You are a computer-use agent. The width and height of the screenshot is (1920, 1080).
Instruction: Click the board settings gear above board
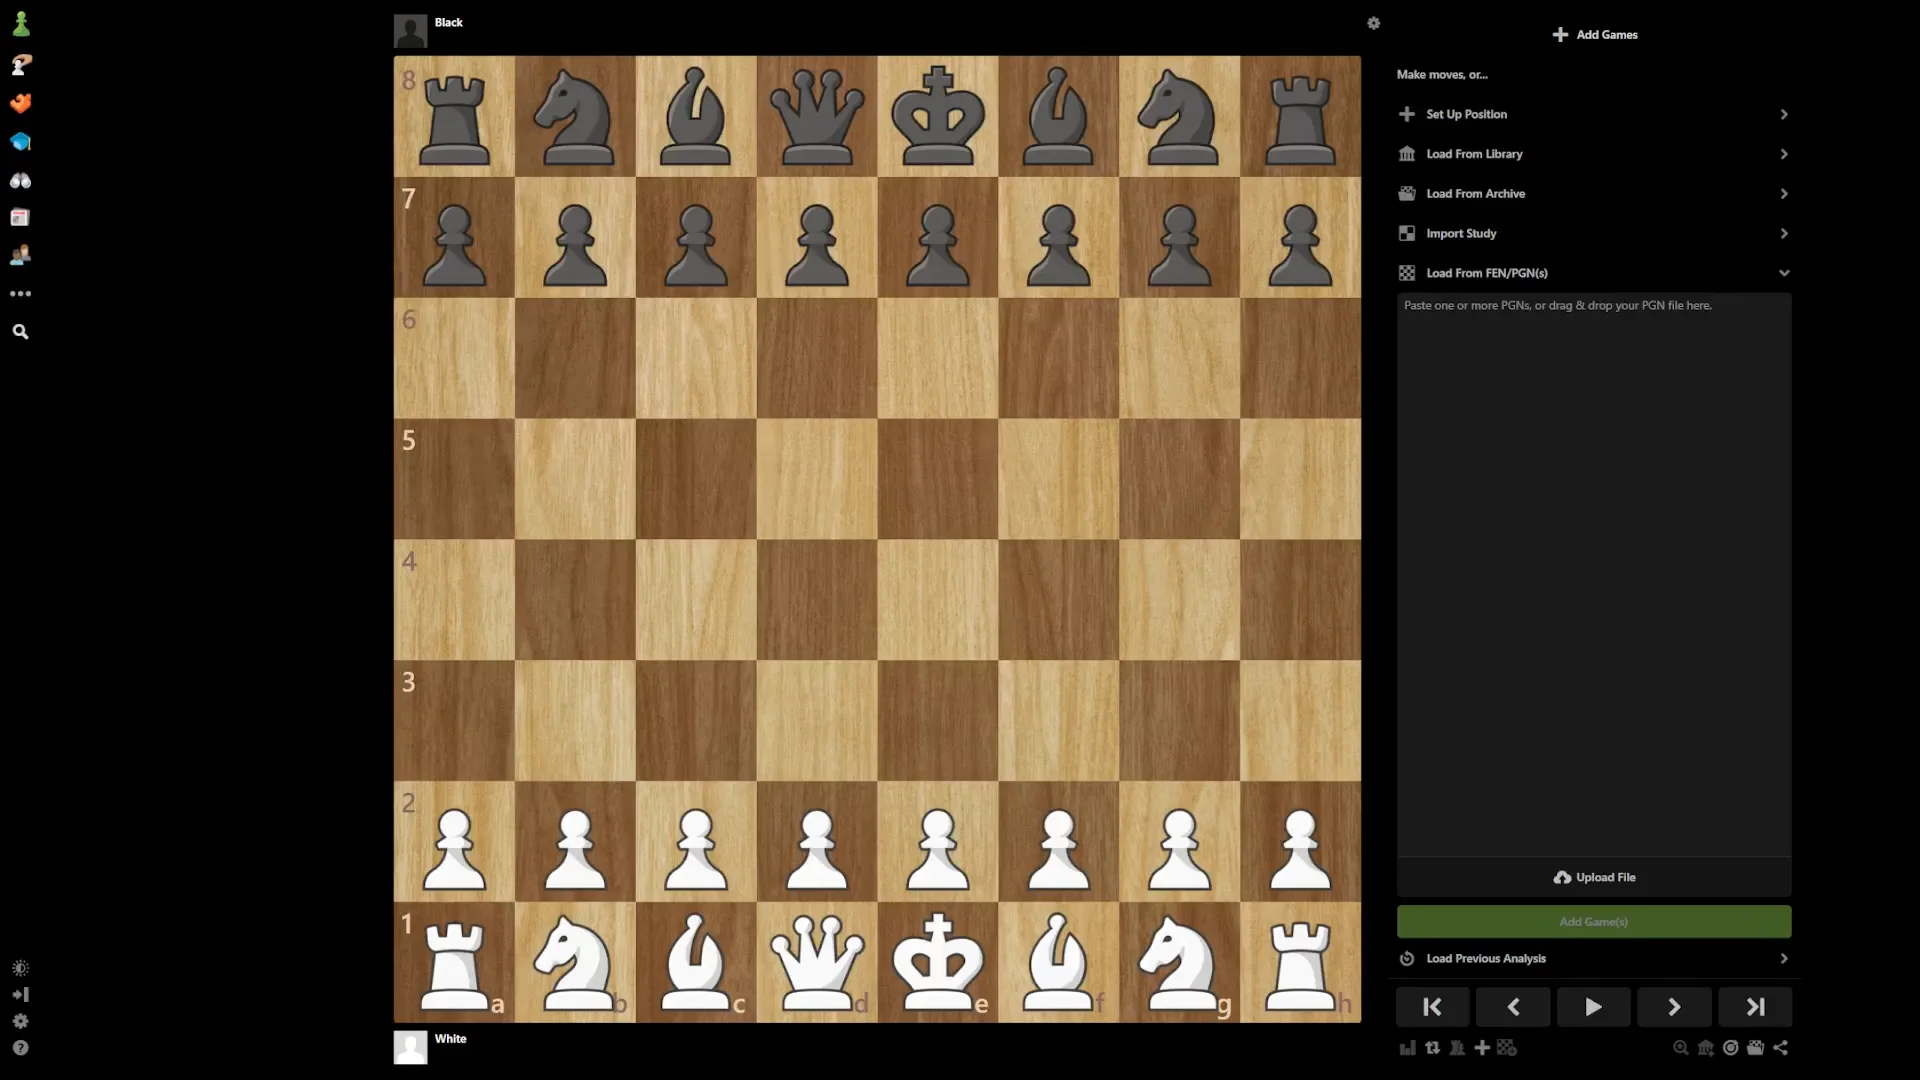1373,23
